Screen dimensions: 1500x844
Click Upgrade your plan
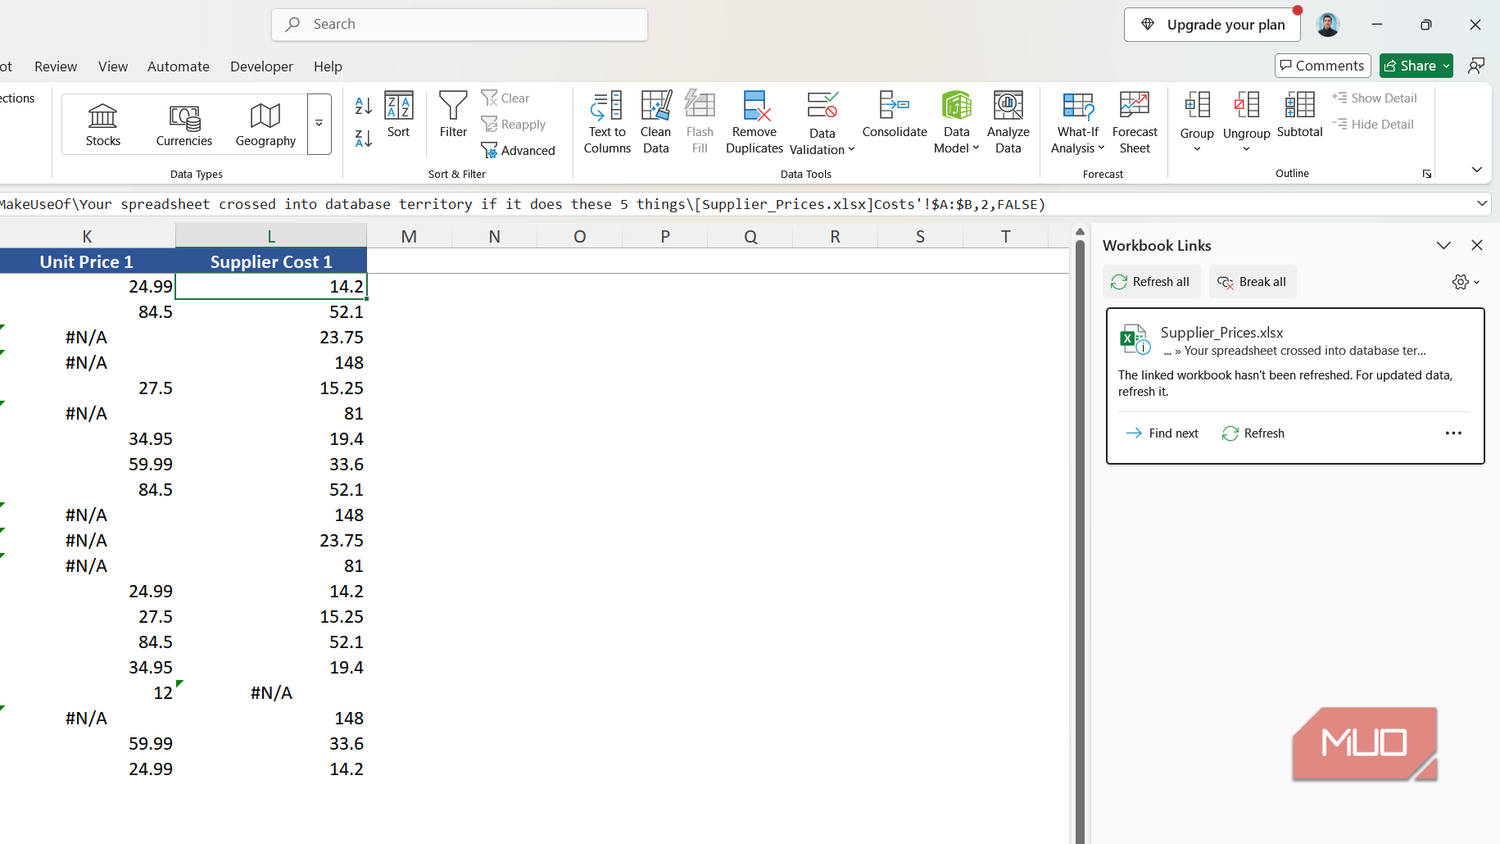click(x=1213, y=24)
